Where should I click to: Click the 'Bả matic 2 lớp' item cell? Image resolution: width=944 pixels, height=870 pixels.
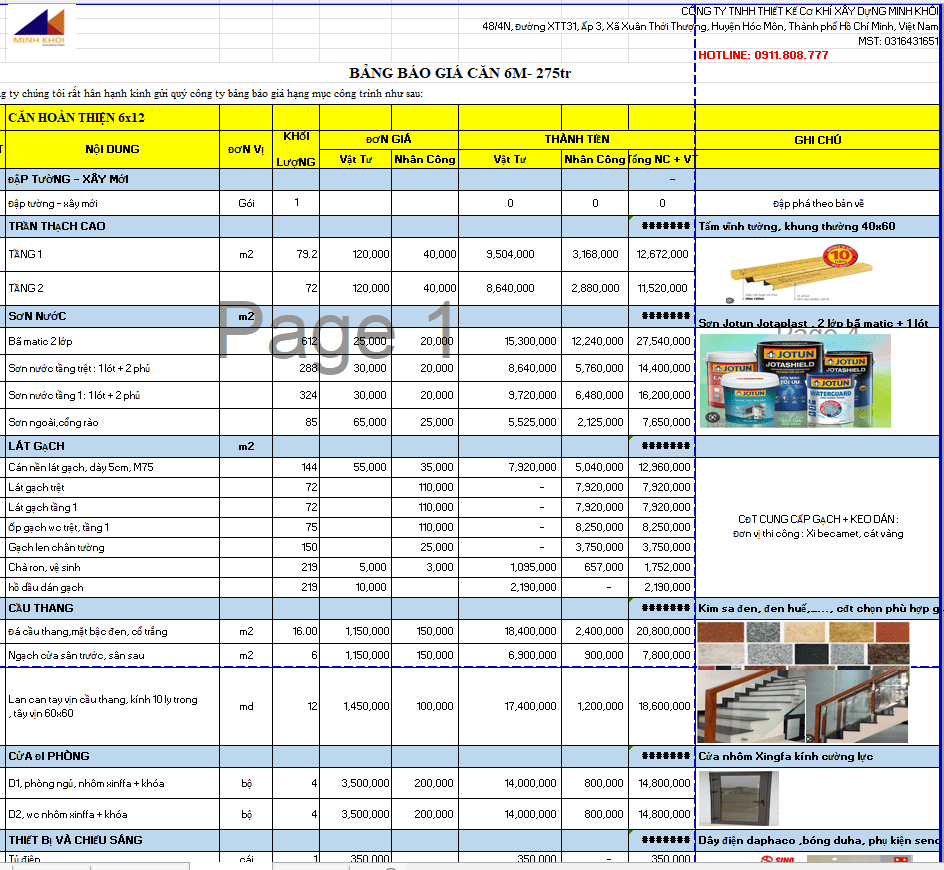point(113,341)
